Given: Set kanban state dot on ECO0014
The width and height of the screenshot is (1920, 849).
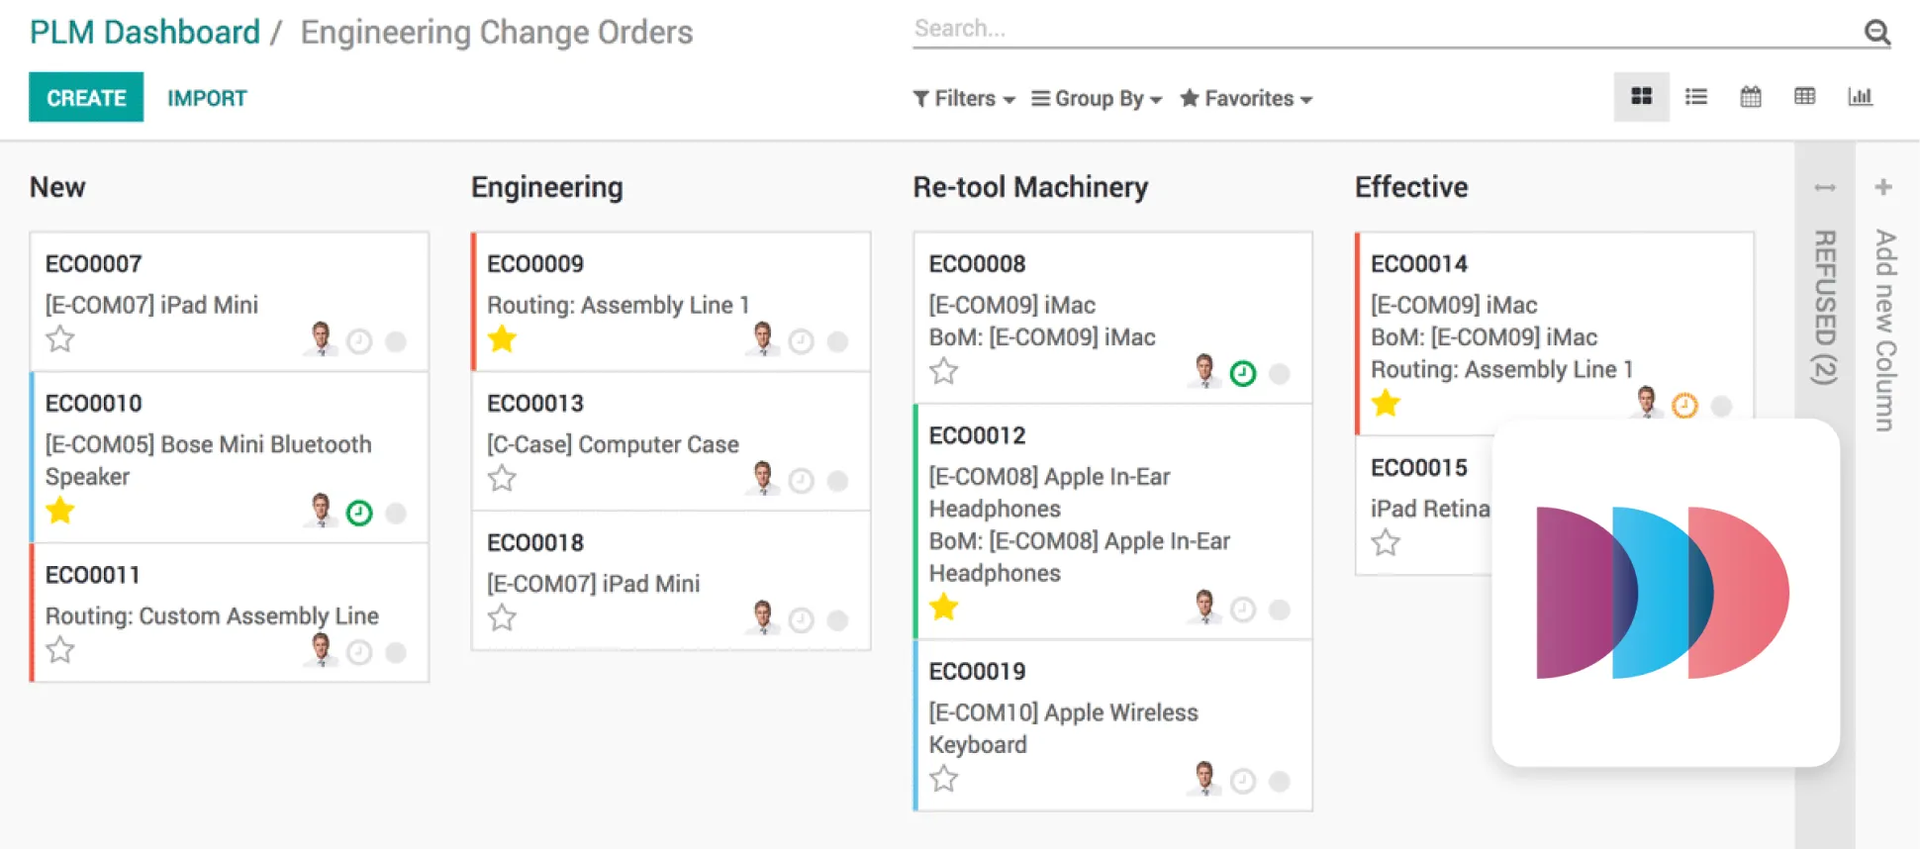Looking at the screenshot, I should pyautogui.click(x=1722, y=406).
